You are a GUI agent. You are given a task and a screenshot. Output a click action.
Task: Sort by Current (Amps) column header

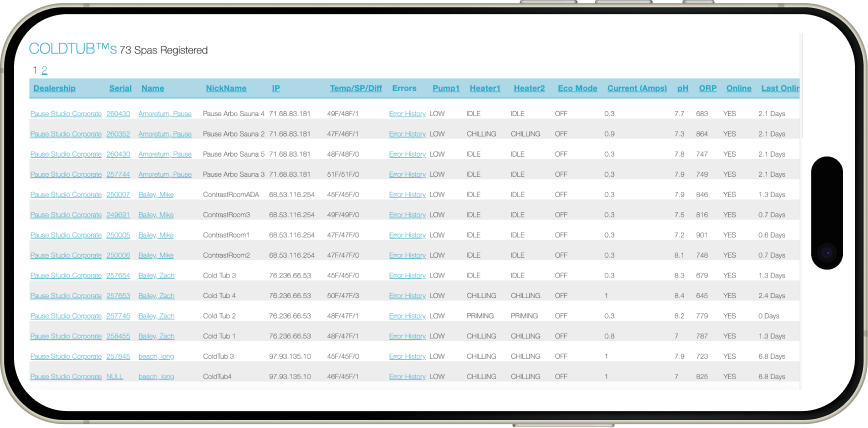[x=637, y=88]
